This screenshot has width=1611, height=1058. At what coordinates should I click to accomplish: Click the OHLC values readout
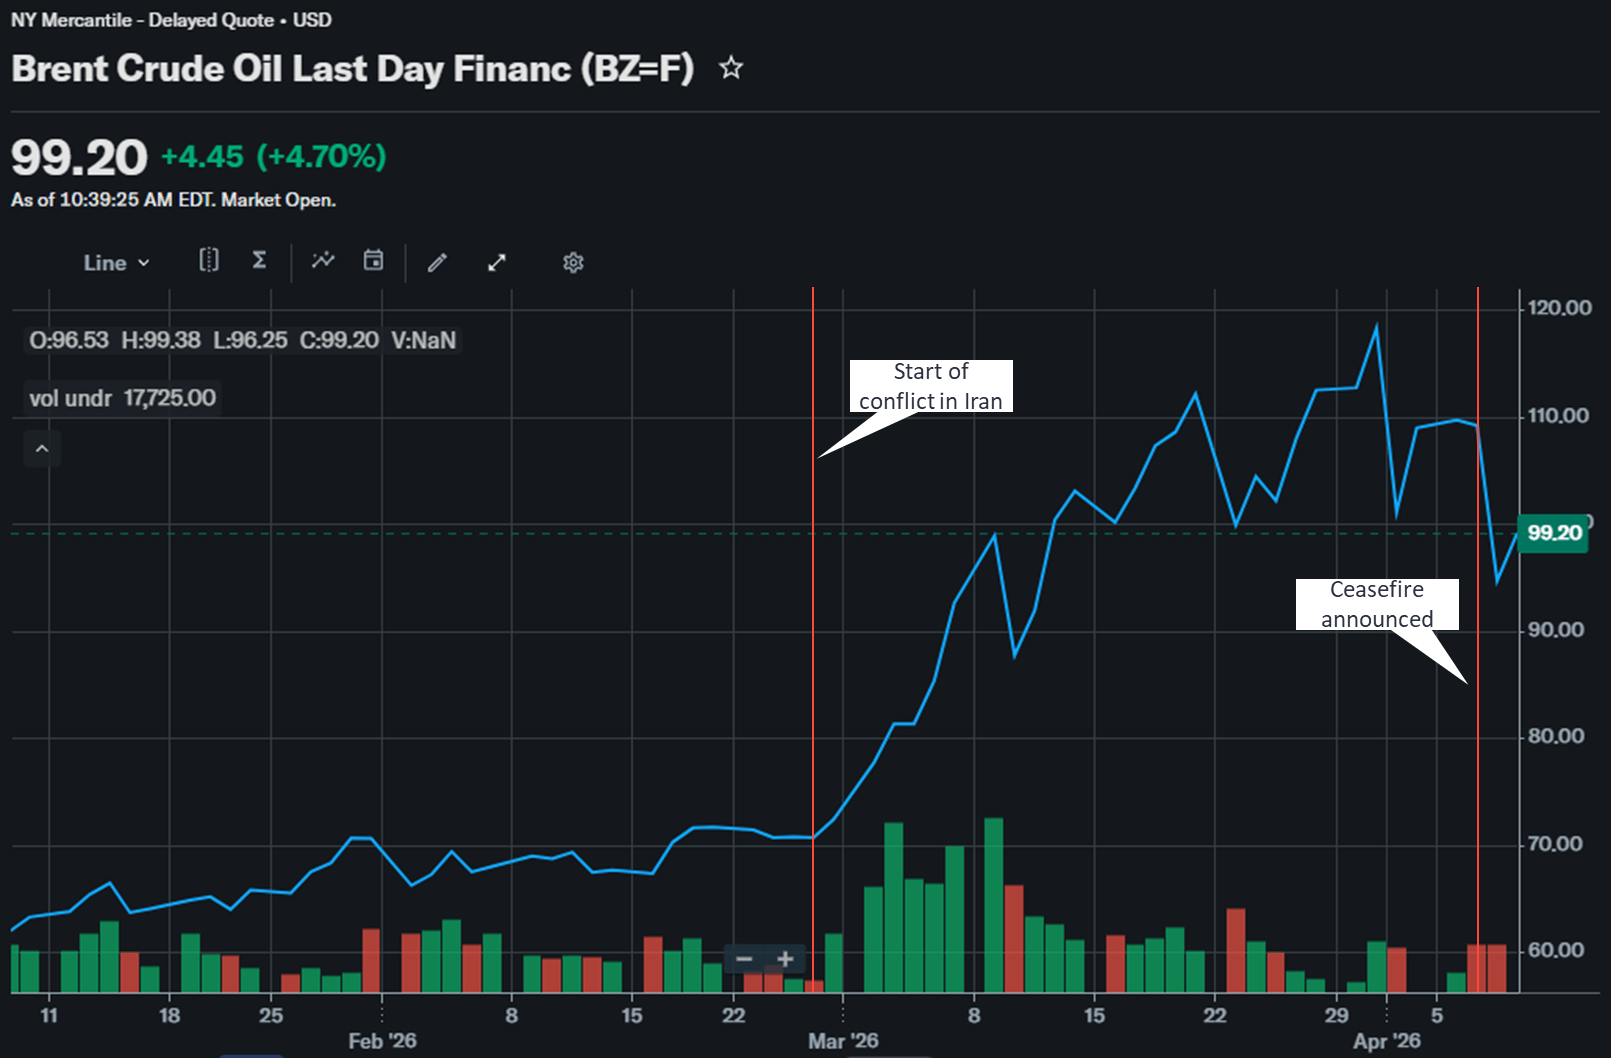(242, 340)
